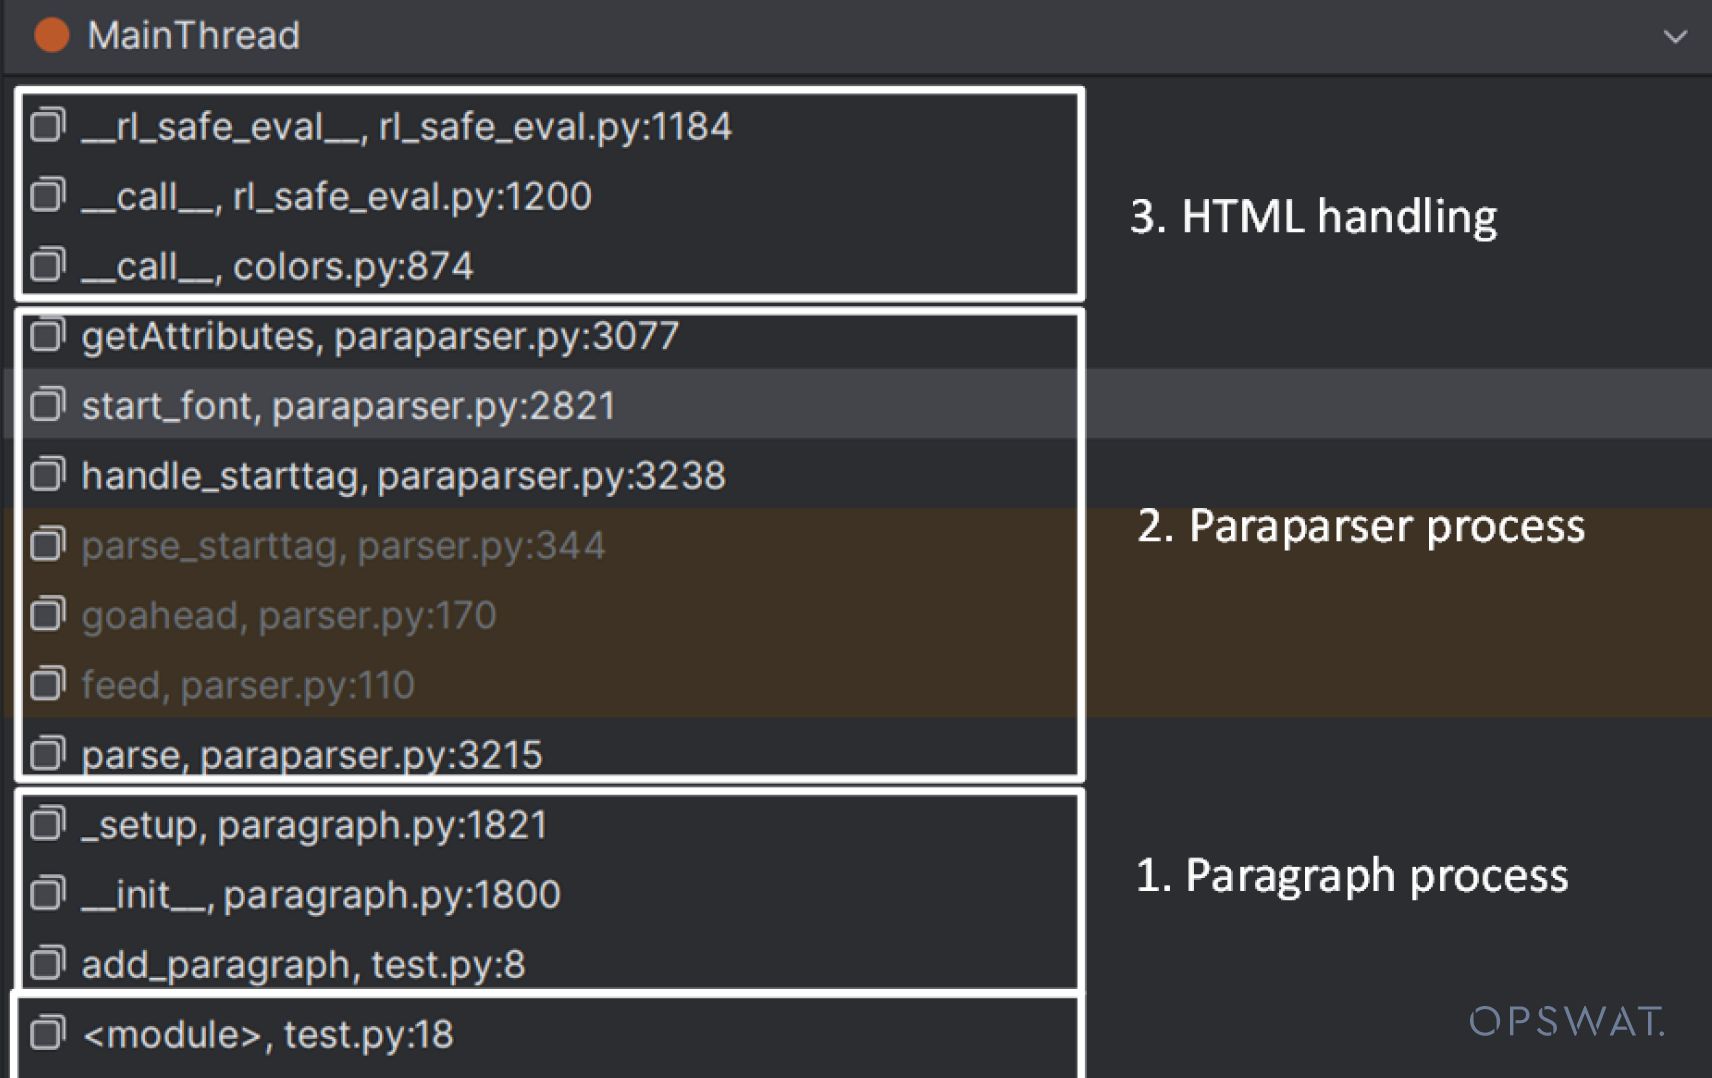Screen dimensions: 1712x1078
Task: Click frame icon beside goahead parser.py:170
Action: 47,615
